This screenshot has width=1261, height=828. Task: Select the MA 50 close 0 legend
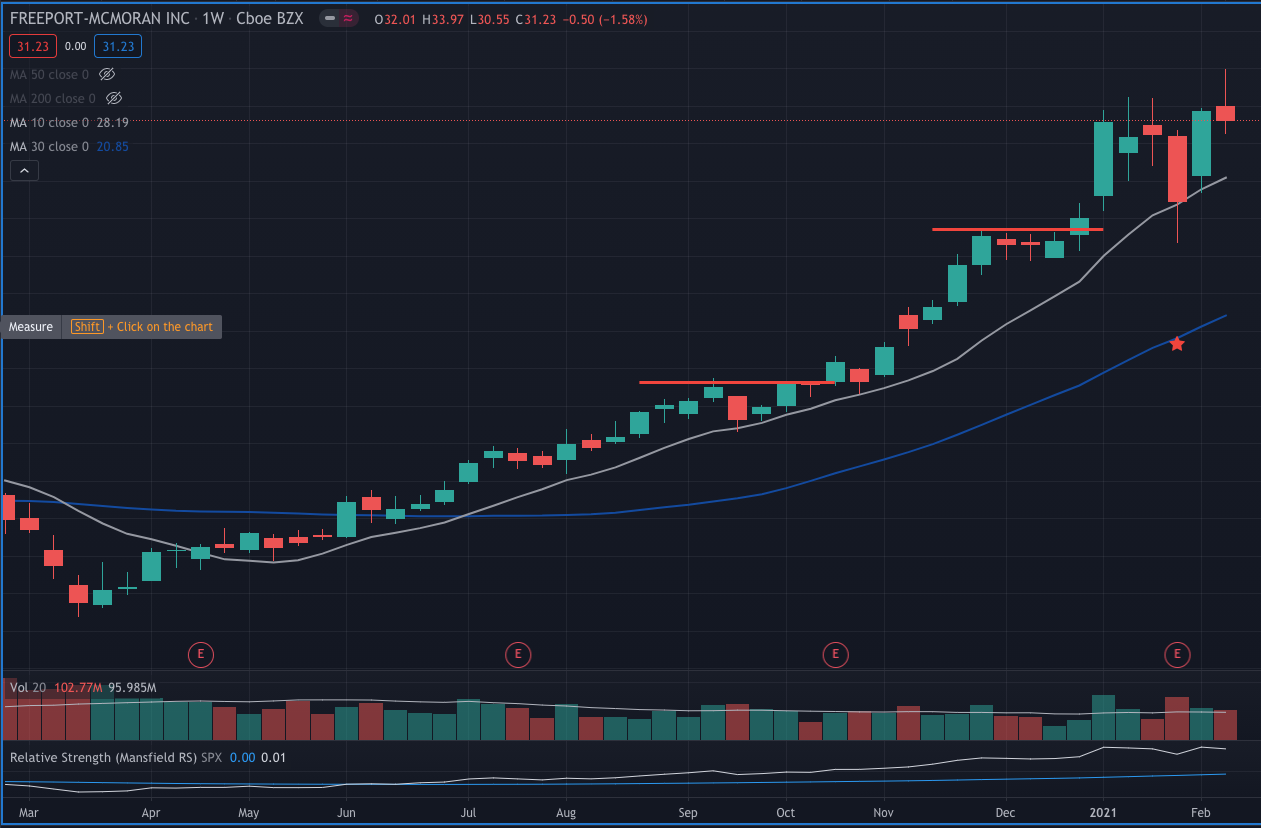point(49,74)
